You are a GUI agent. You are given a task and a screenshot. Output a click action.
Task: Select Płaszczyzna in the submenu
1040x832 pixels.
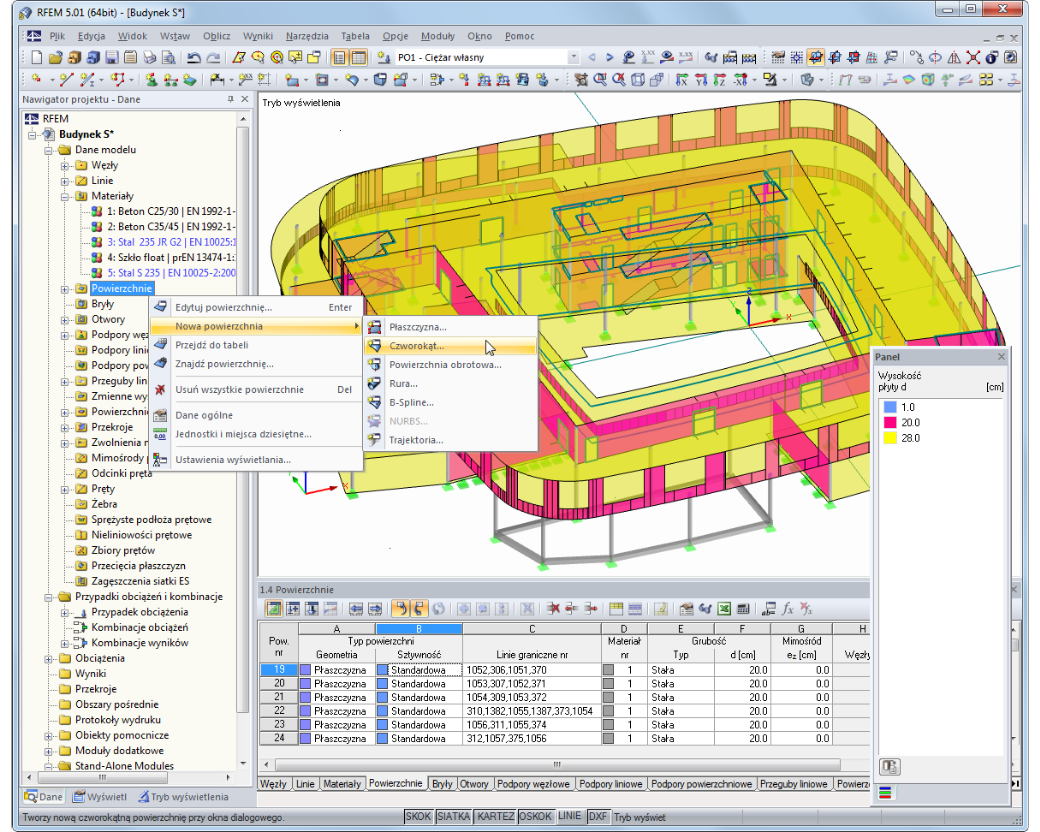pos(450,327)
